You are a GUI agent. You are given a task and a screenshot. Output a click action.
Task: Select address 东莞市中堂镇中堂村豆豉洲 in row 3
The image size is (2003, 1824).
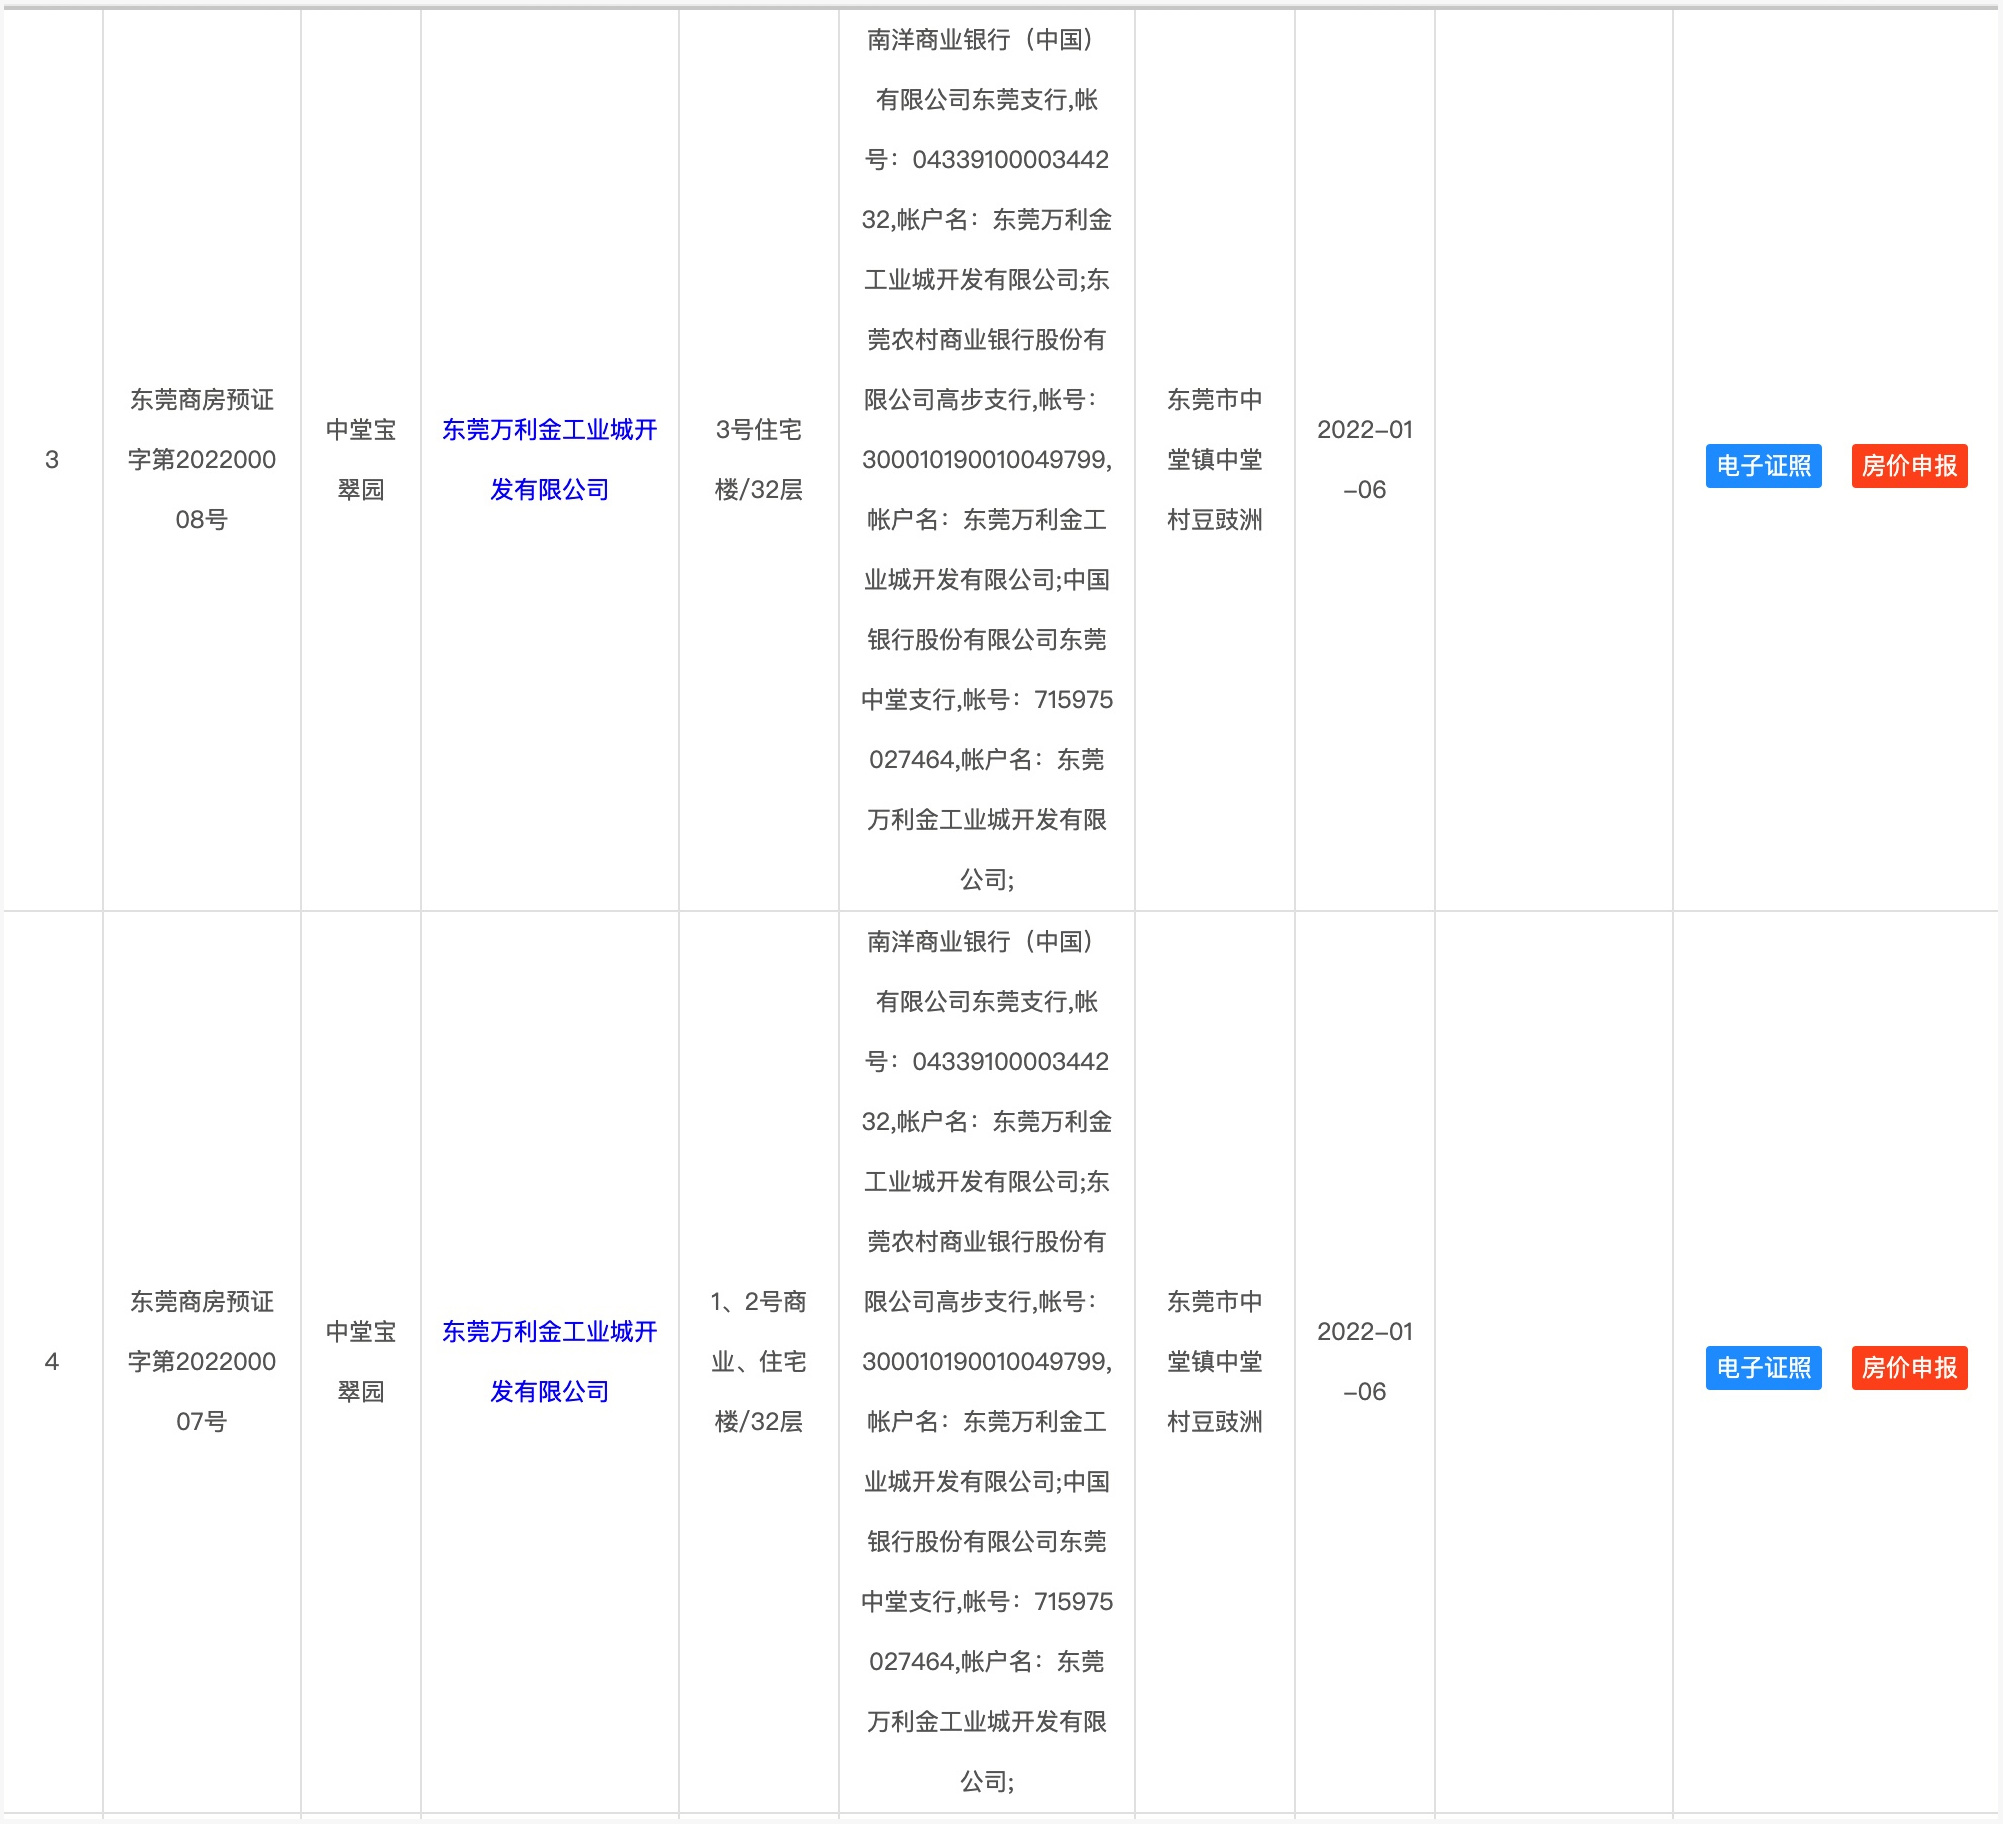(x=1215, y=460)
